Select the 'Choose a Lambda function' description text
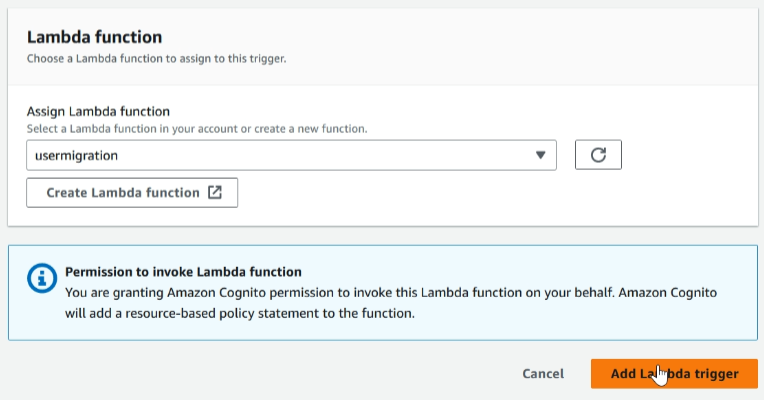 156,58
